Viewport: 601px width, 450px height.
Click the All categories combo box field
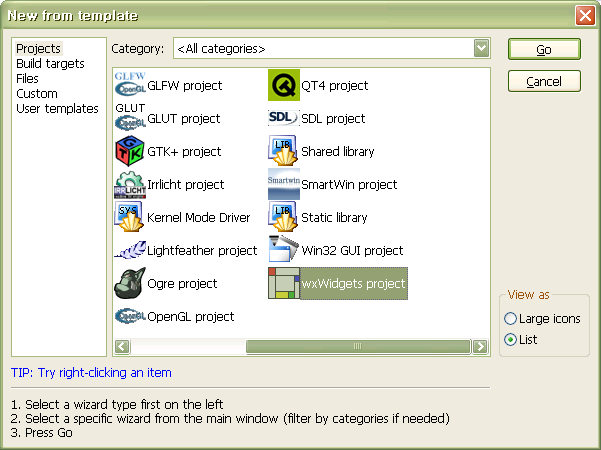332,48
